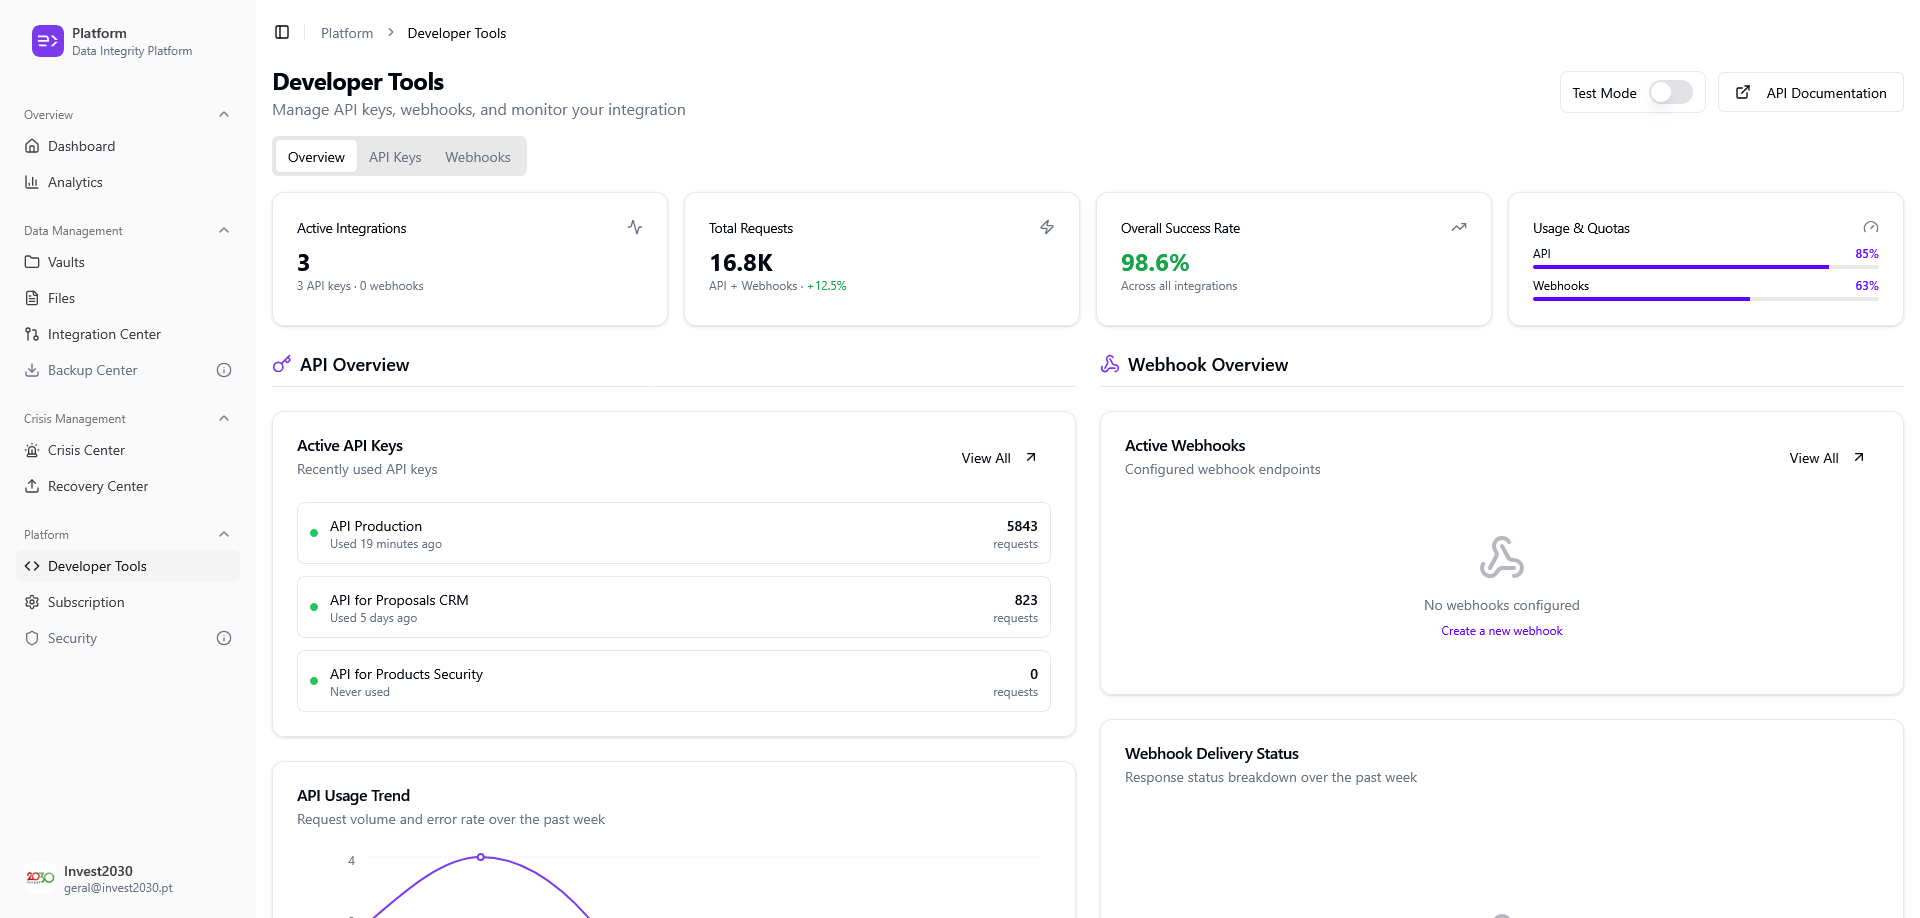The height and width of the screenshot is (918, 1920).
Task: Select the Analytics sidebar icon
Action: (33, 182)
